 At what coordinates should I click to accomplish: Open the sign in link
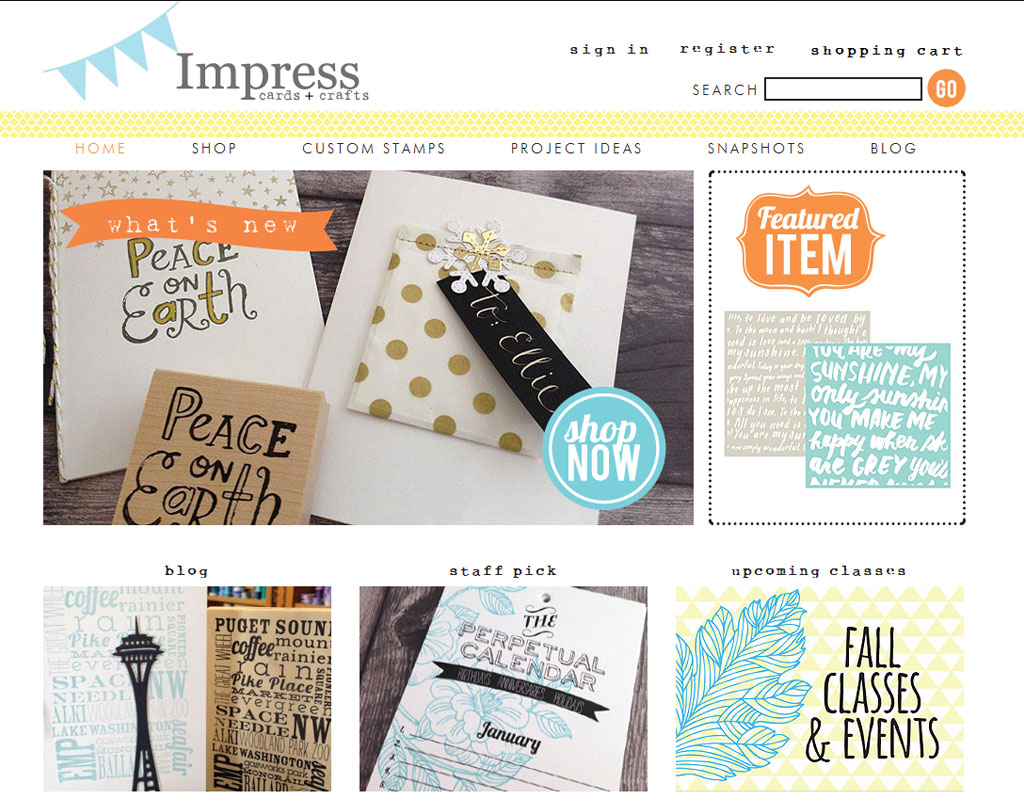[x=609, y=50]
